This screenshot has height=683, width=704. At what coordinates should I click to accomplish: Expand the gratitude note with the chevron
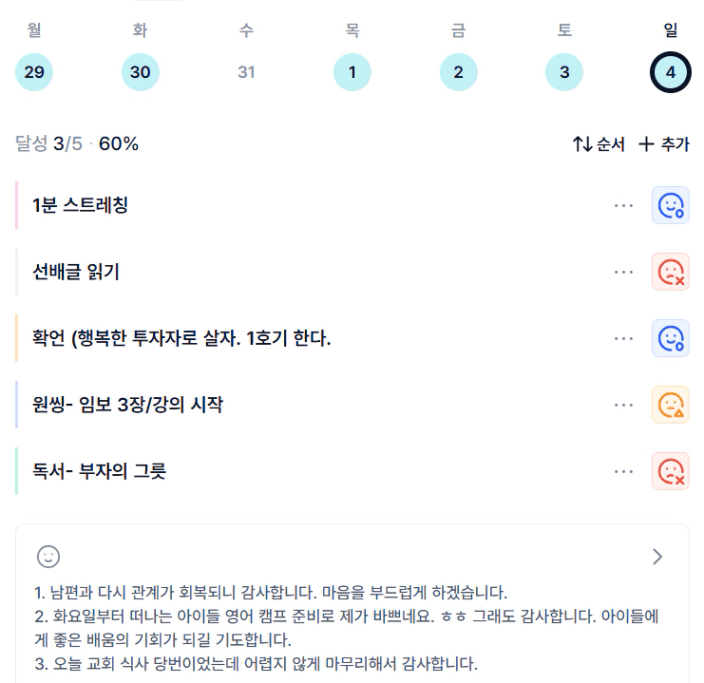(657, 557)
